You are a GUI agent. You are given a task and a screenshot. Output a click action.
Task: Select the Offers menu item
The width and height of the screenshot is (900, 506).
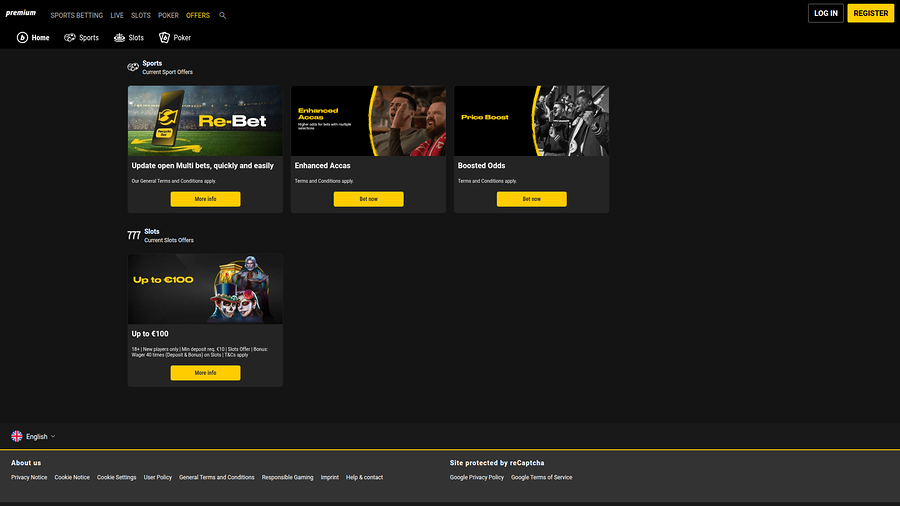198,15
